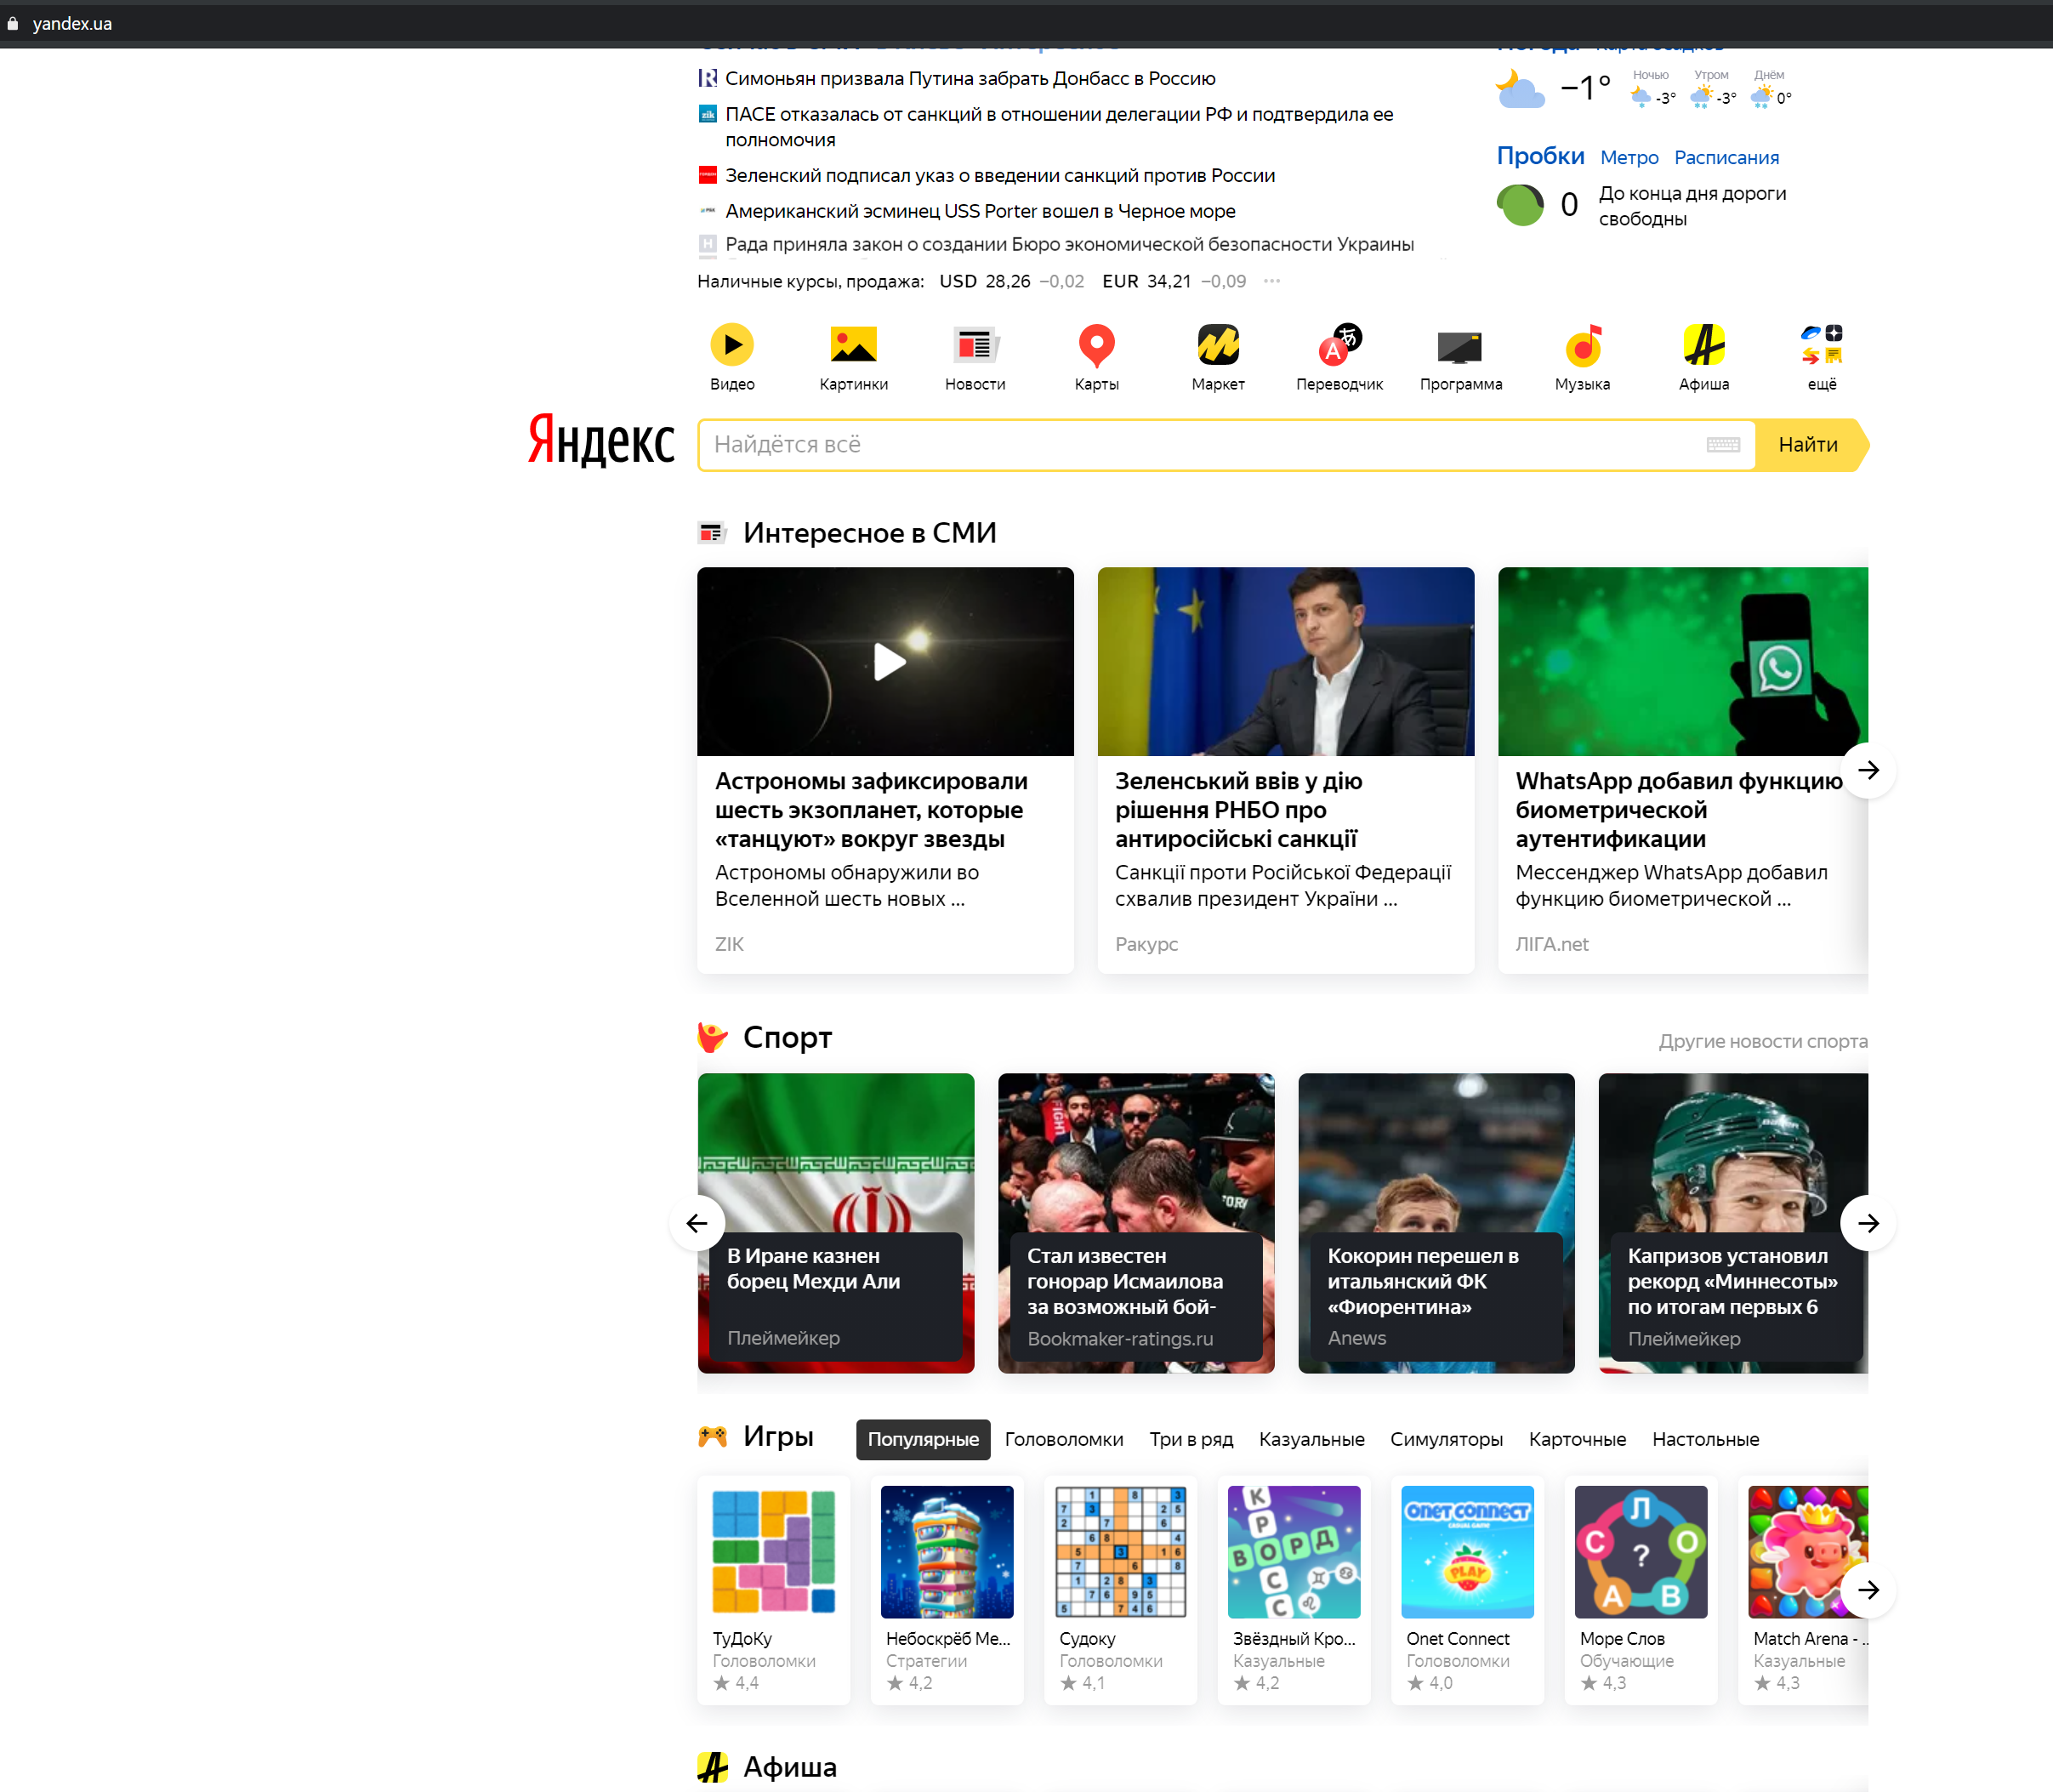Click the on-screen keyboard icon in search box

(x=1722, y=445)
